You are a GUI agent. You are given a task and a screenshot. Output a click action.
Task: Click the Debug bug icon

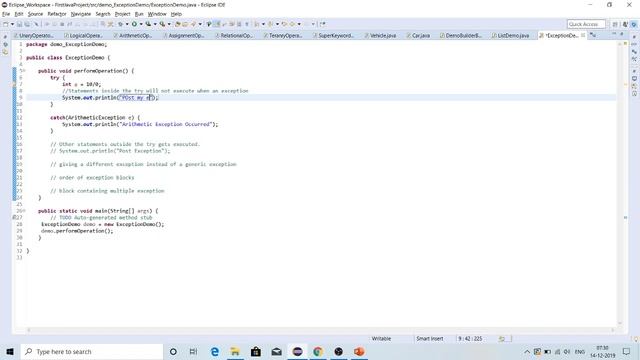[120, 24]
